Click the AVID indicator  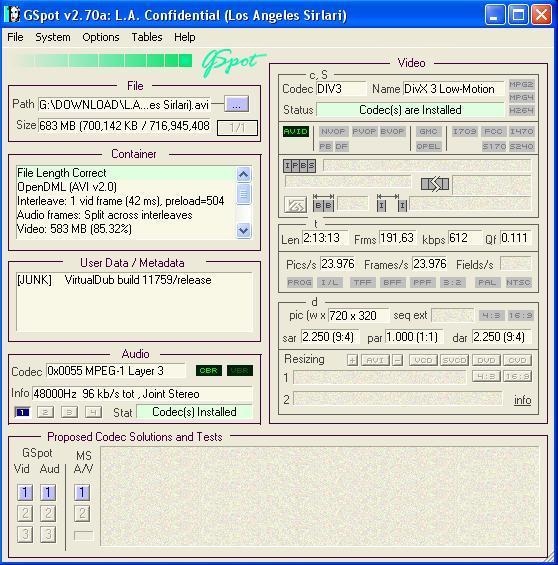click(x=295, y=132)
